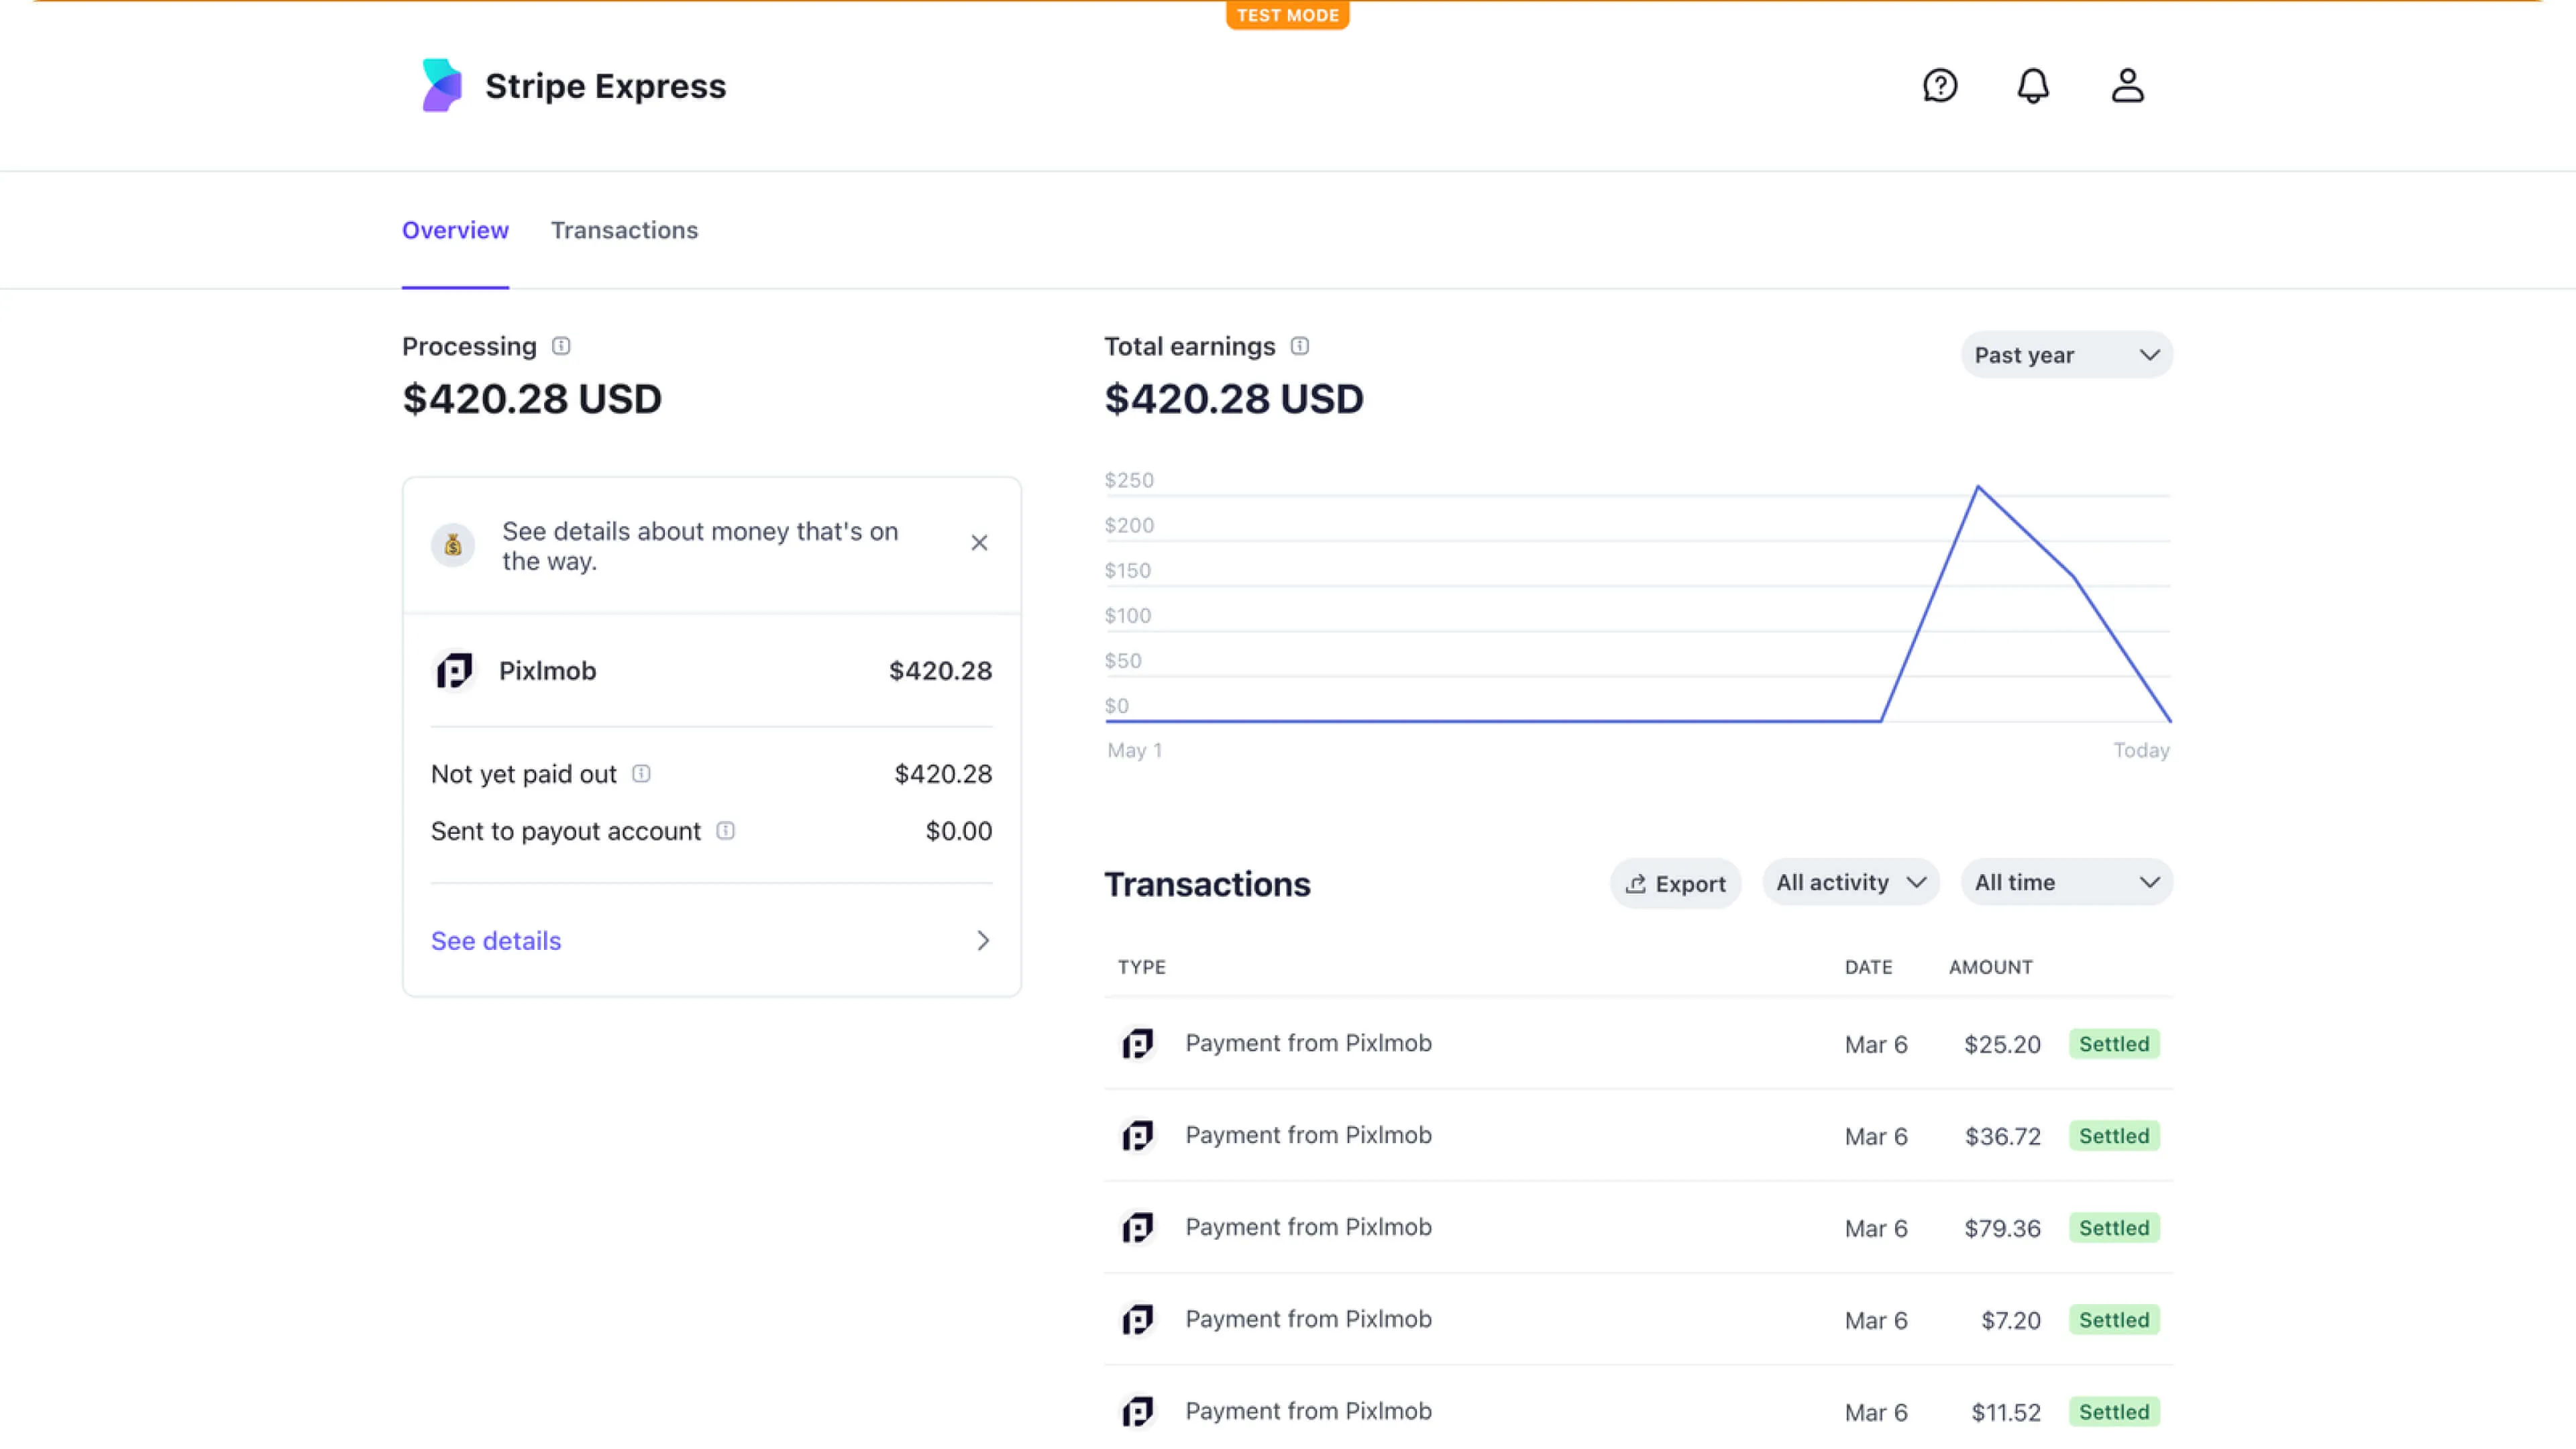Image resolution: width=2576 pixels, height=1449 pixels.
Task: Click info icon beside Not yet paid out
Action: 642,774
